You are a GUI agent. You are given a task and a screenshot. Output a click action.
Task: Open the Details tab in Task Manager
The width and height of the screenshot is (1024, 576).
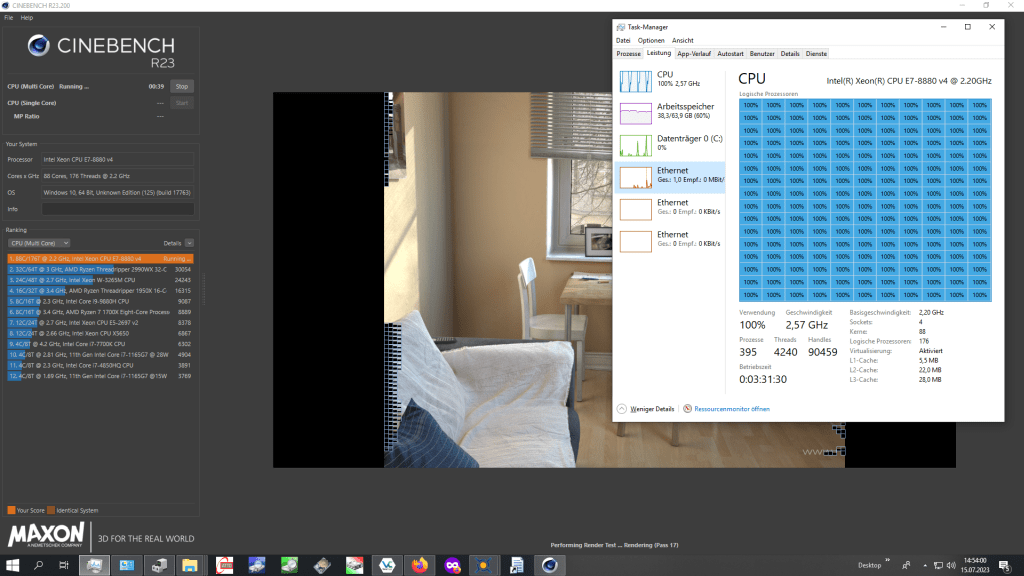[x=790, y=54]
